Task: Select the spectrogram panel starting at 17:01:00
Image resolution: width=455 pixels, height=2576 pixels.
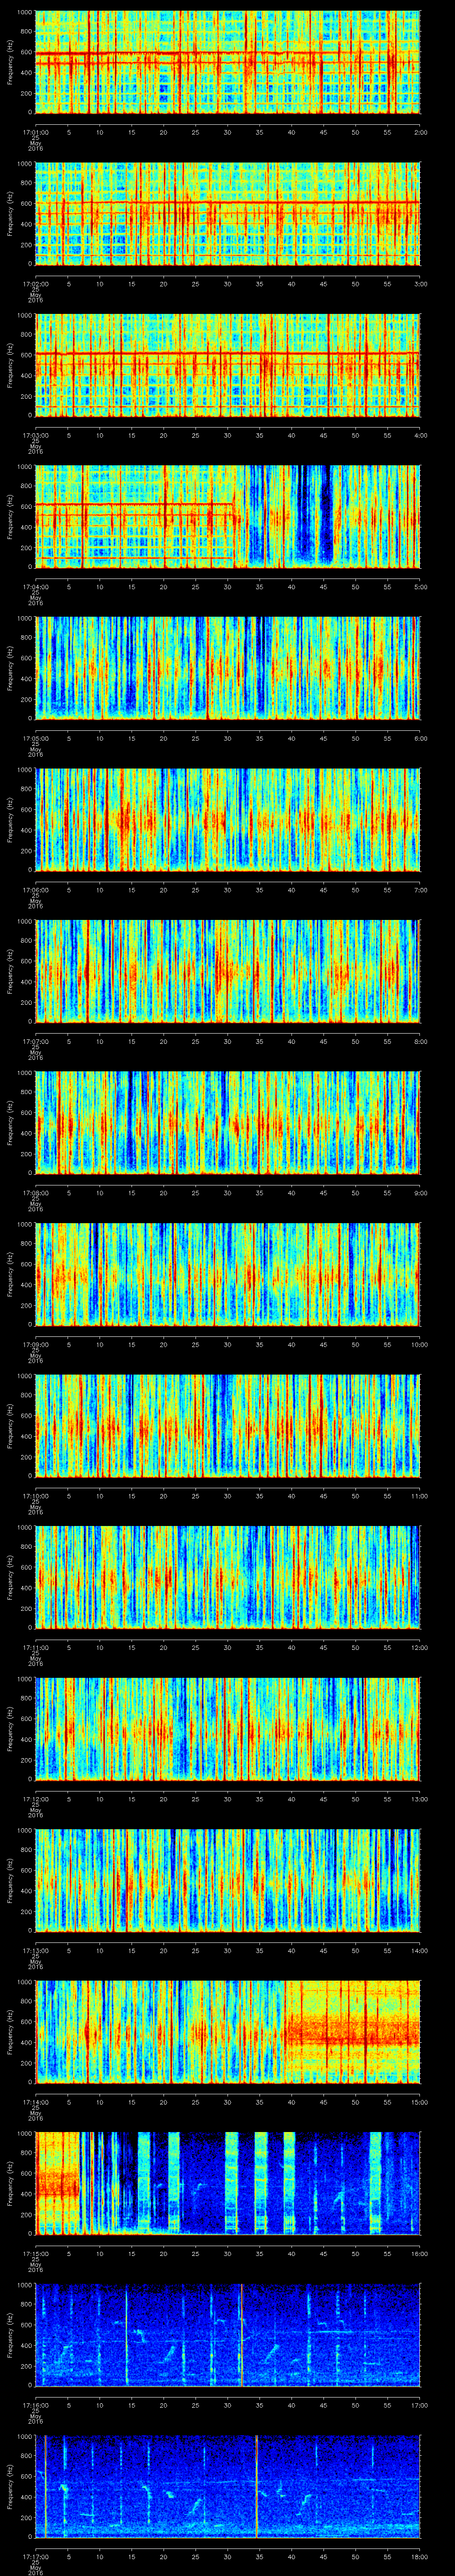Action: pyautogui.click(x=227, y=62)
